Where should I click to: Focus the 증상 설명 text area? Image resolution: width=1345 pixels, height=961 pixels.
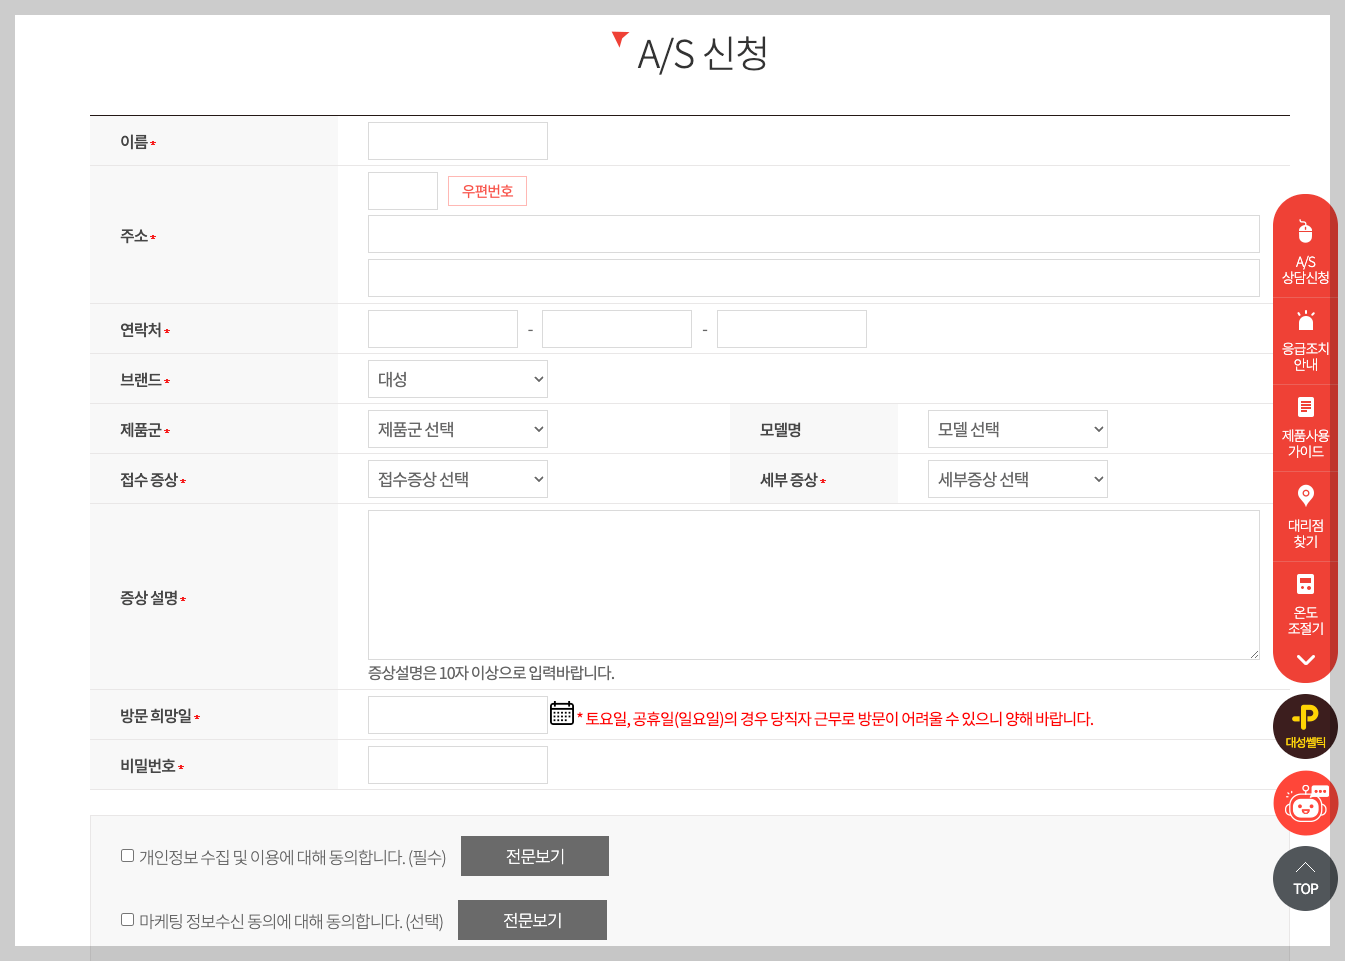[x=814, y=585]
